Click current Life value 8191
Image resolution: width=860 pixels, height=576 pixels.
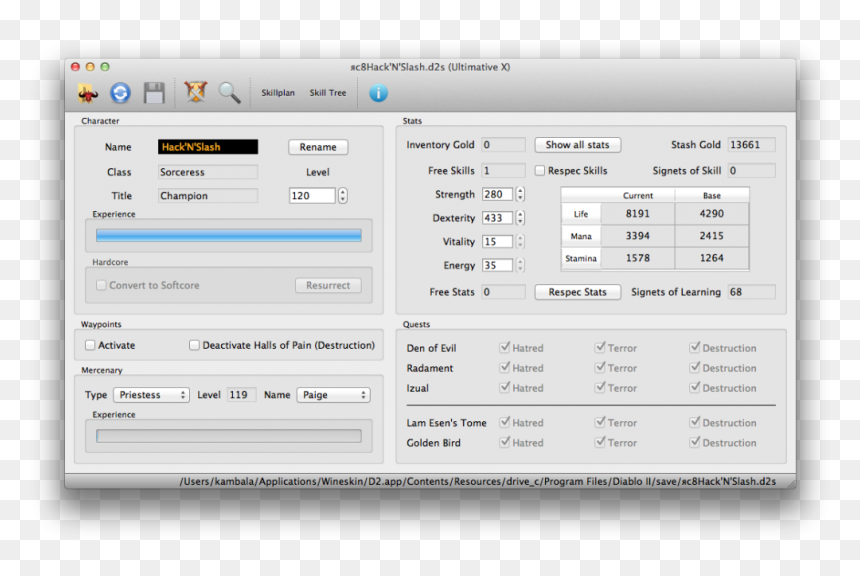point(638,213)
